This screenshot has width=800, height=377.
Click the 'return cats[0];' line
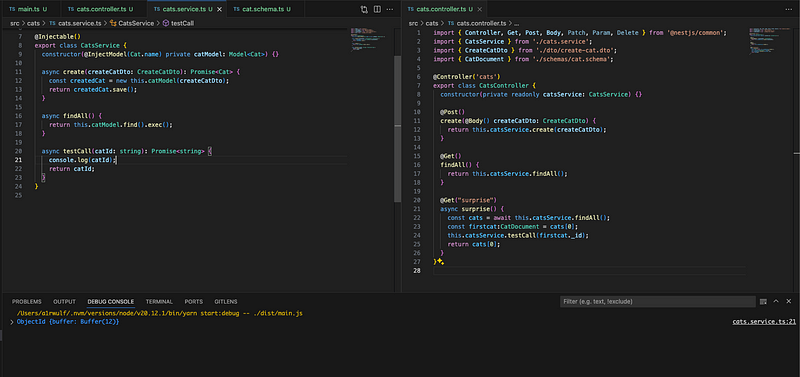(x=474, y=244)
